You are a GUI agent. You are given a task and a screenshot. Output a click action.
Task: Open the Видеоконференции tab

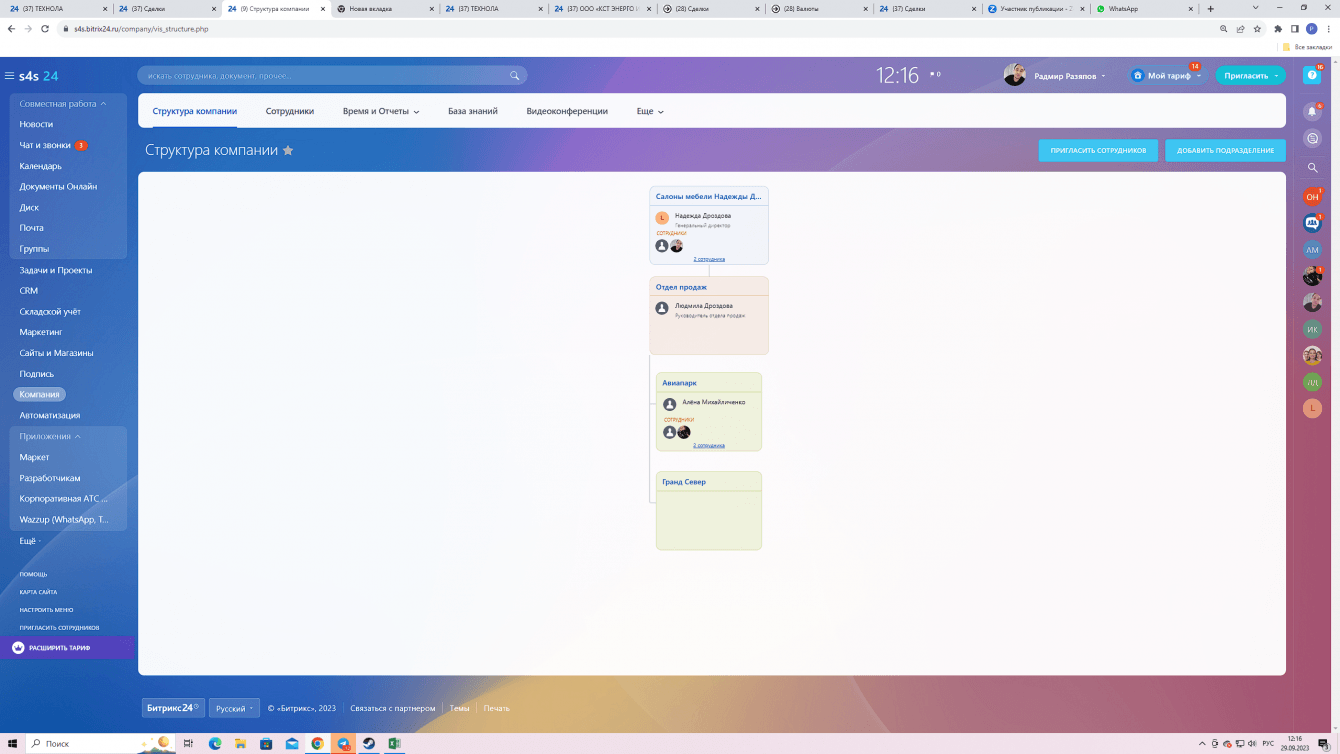tap(567, 111)
